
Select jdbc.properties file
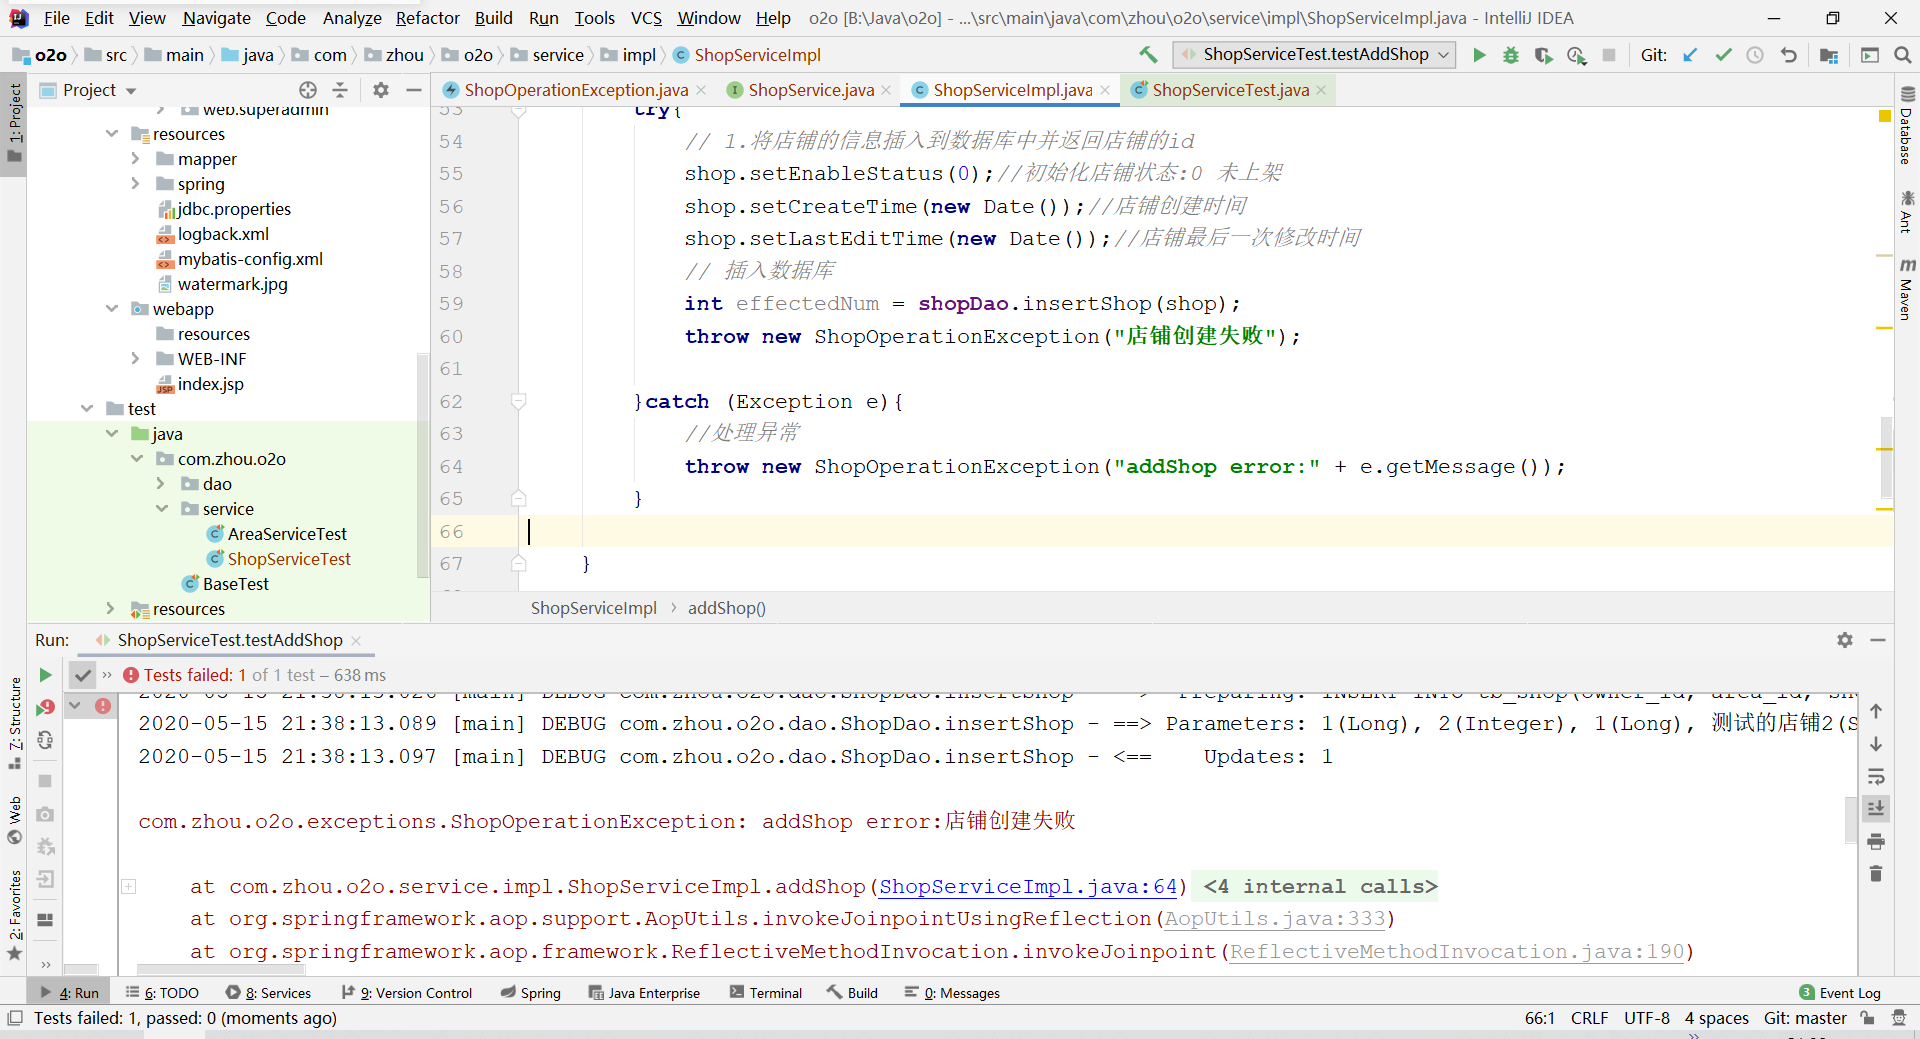pos(234,209)
